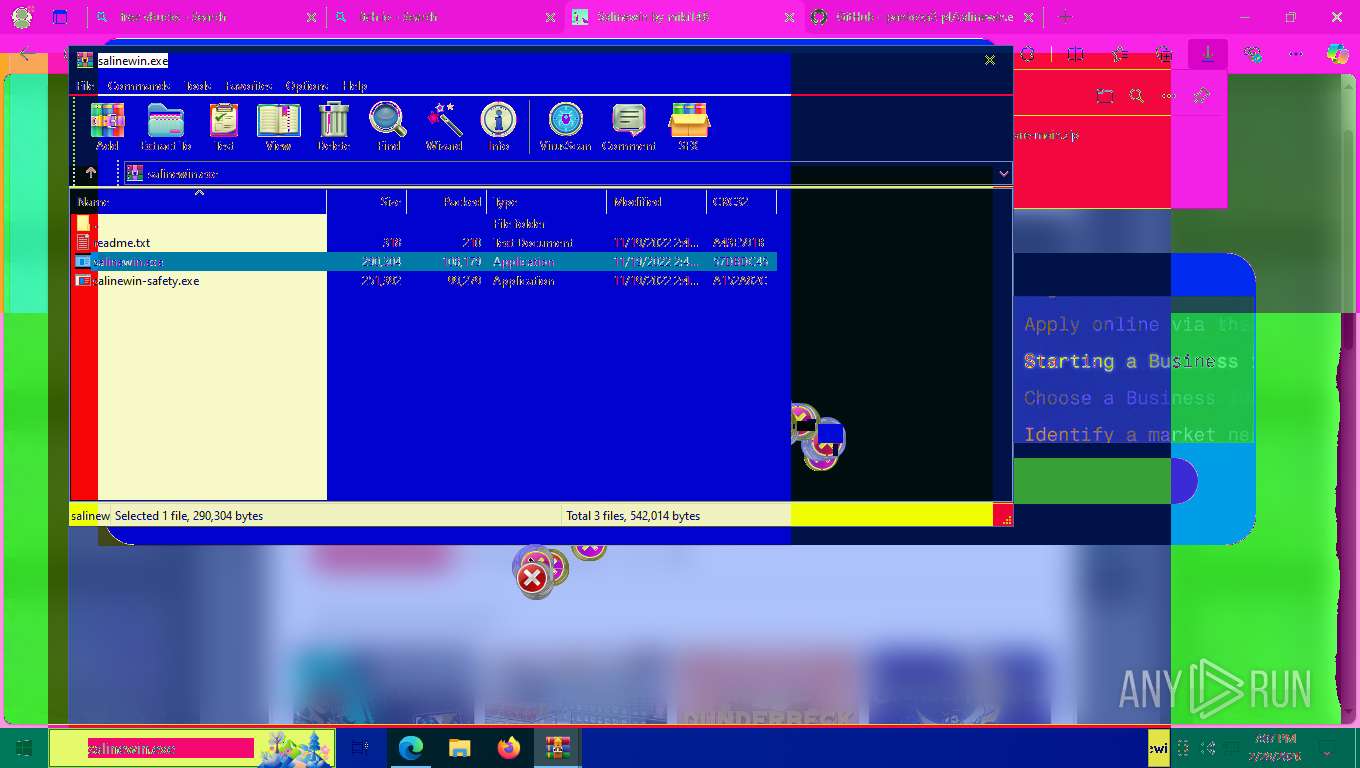Open a new browser tab with plus
Viewport: 1360px width, 768px height.
[x=1065, y=17]
